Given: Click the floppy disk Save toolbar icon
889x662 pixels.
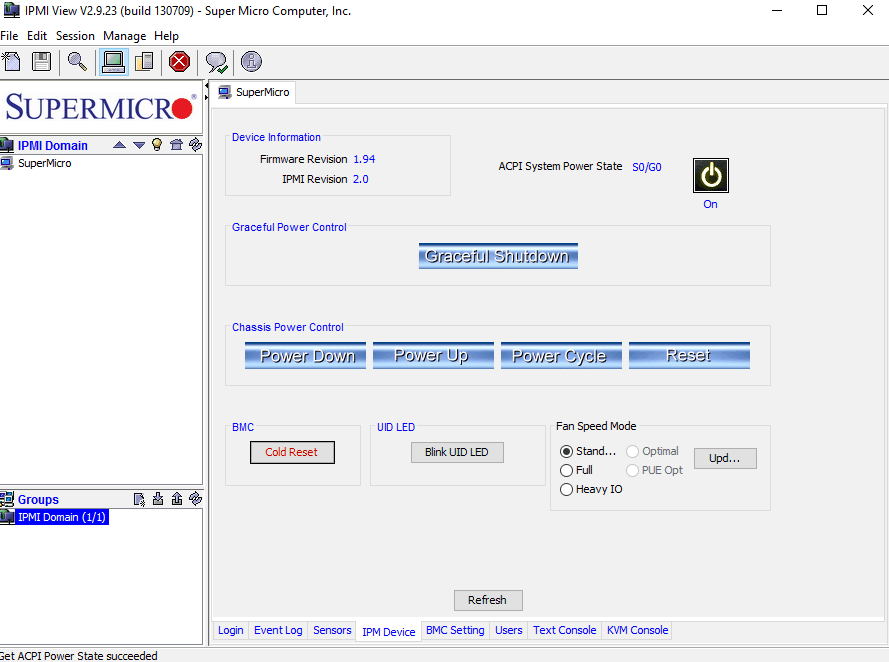Looking at the screenshot, I should 41,62.
